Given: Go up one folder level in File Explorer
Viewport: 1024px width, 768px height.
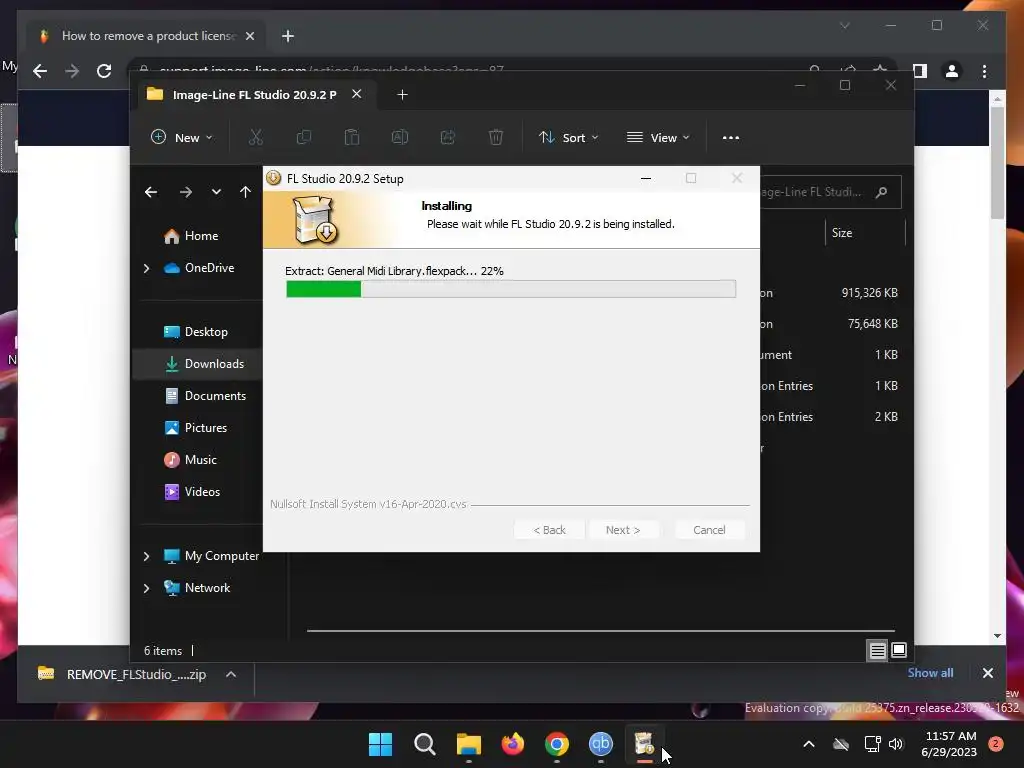Looking at the screenshot, I should click(245, 192).
